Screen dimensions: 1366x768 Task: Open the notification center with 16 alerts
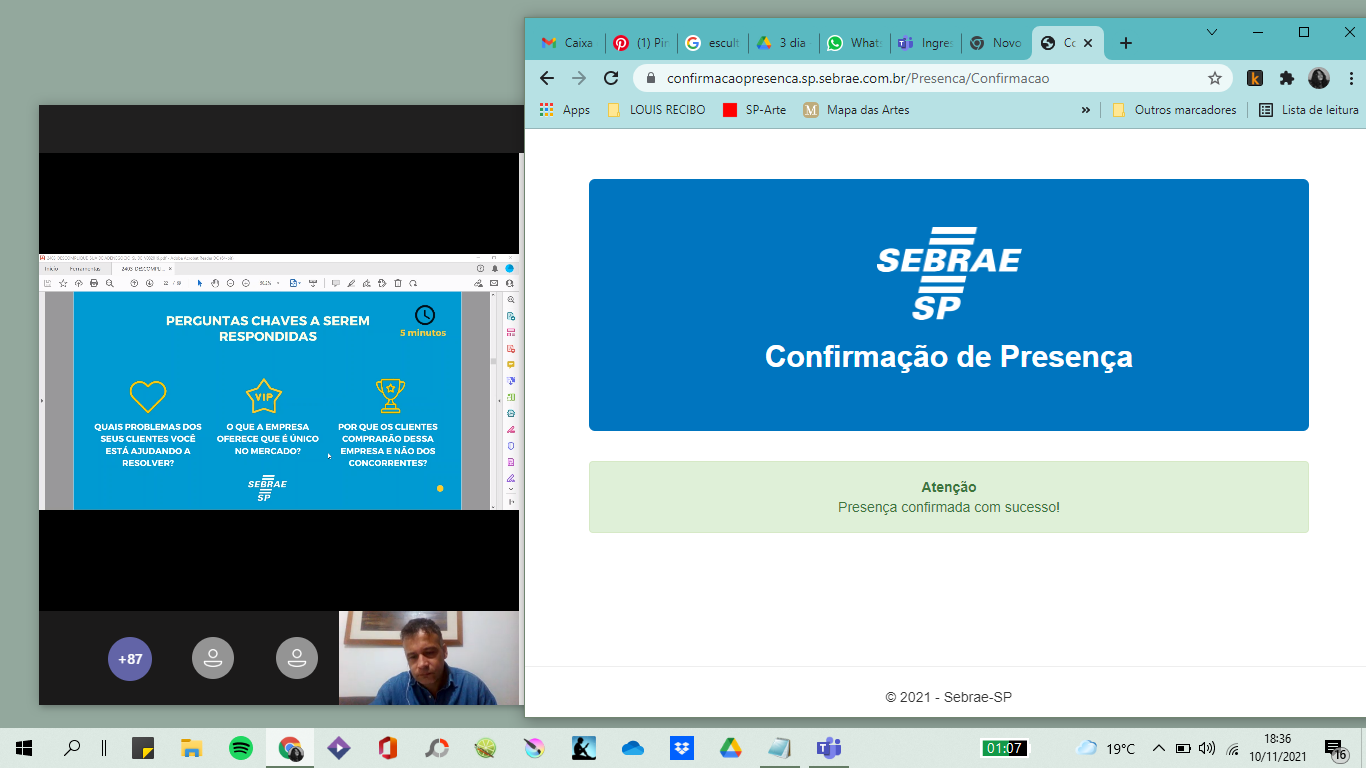point(1336,749)
